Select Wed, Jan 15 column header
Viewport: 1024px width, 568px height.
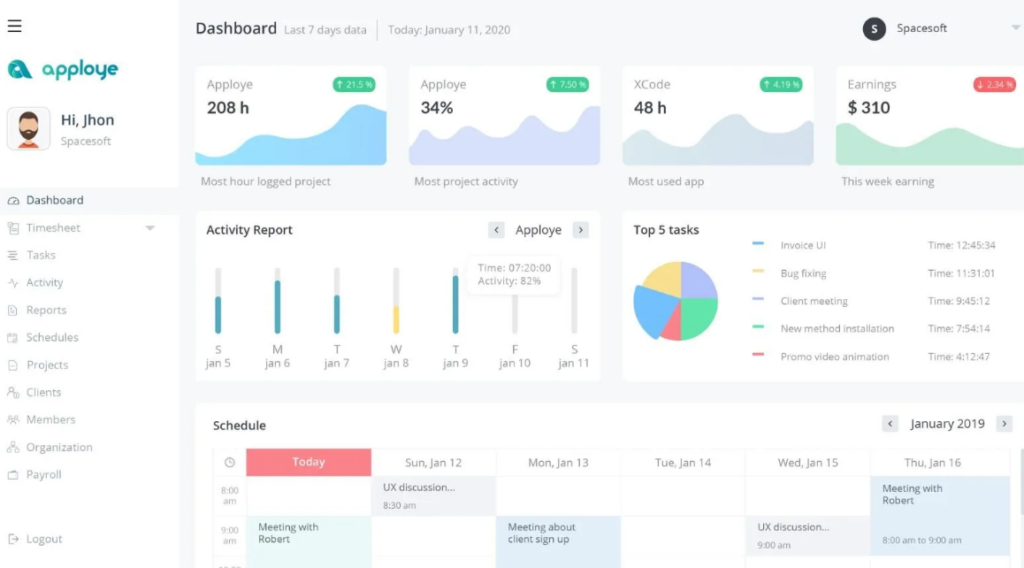point(808,462)
